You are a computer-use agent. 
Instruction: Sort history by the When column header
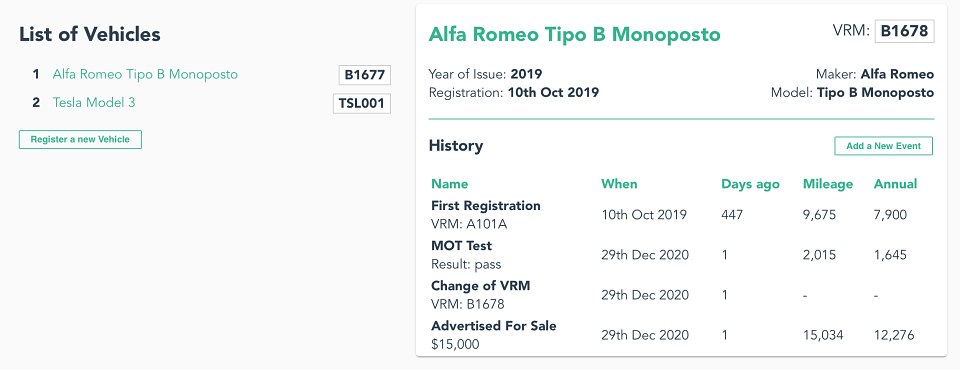[x=619, y=184]
